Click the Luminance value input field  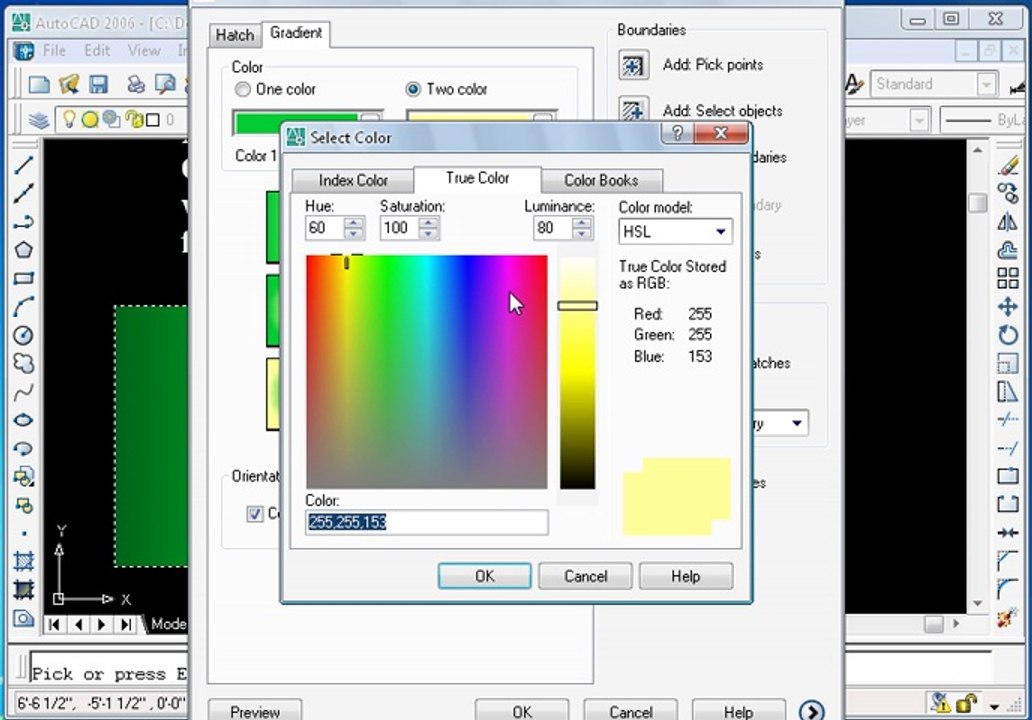click(x=553, y=228)
